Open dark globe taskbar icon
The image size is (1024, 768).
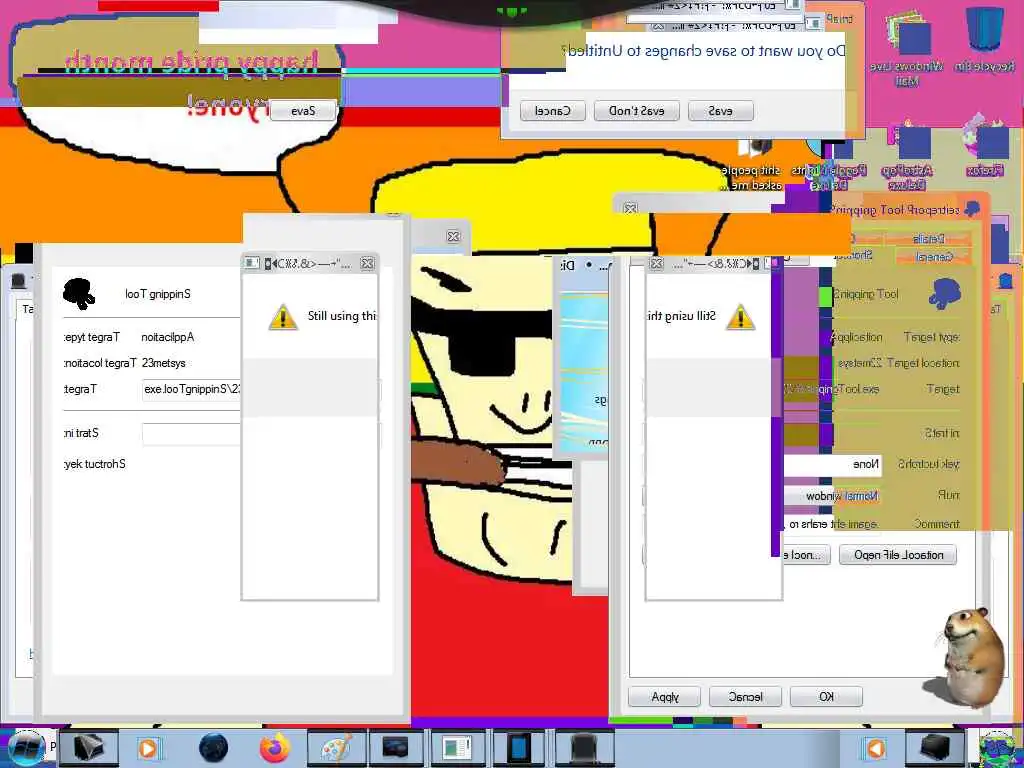pos(214,748)
